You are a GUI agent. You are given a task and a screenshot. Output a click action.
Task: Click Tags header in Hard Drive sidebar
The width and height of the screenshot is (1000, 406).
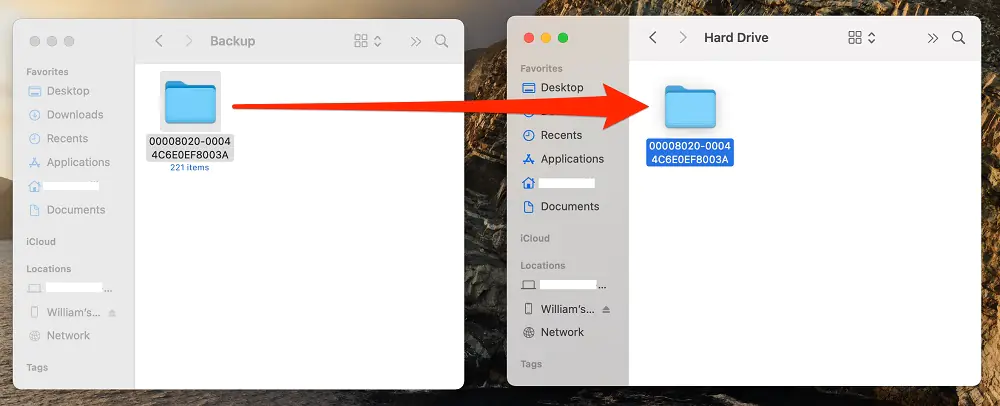[531, 364]
